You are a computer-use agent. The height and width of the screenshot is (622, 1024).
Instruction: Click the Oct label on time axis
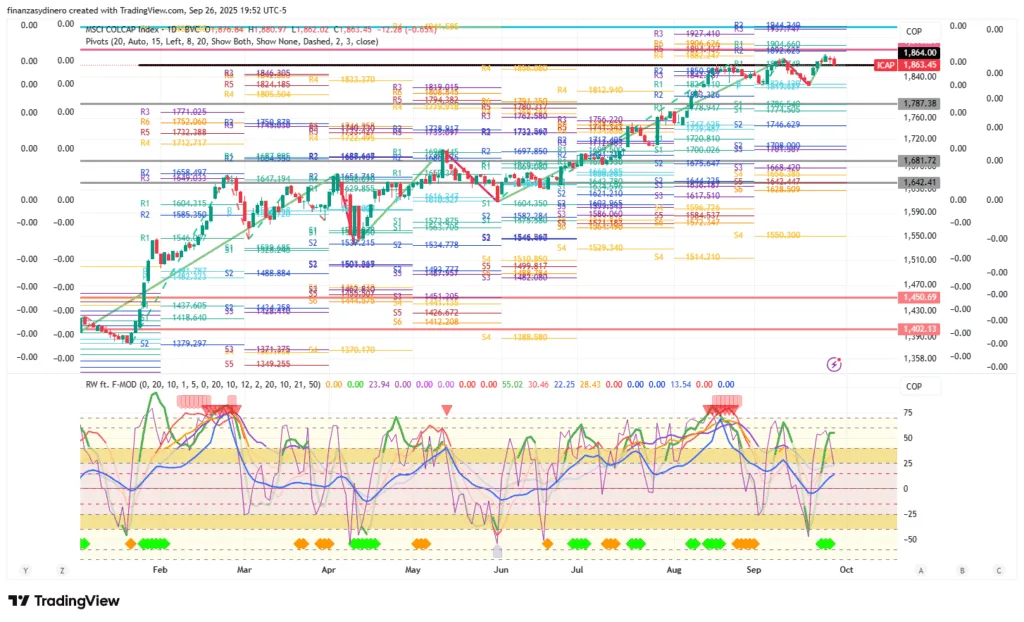coord(846,570)
